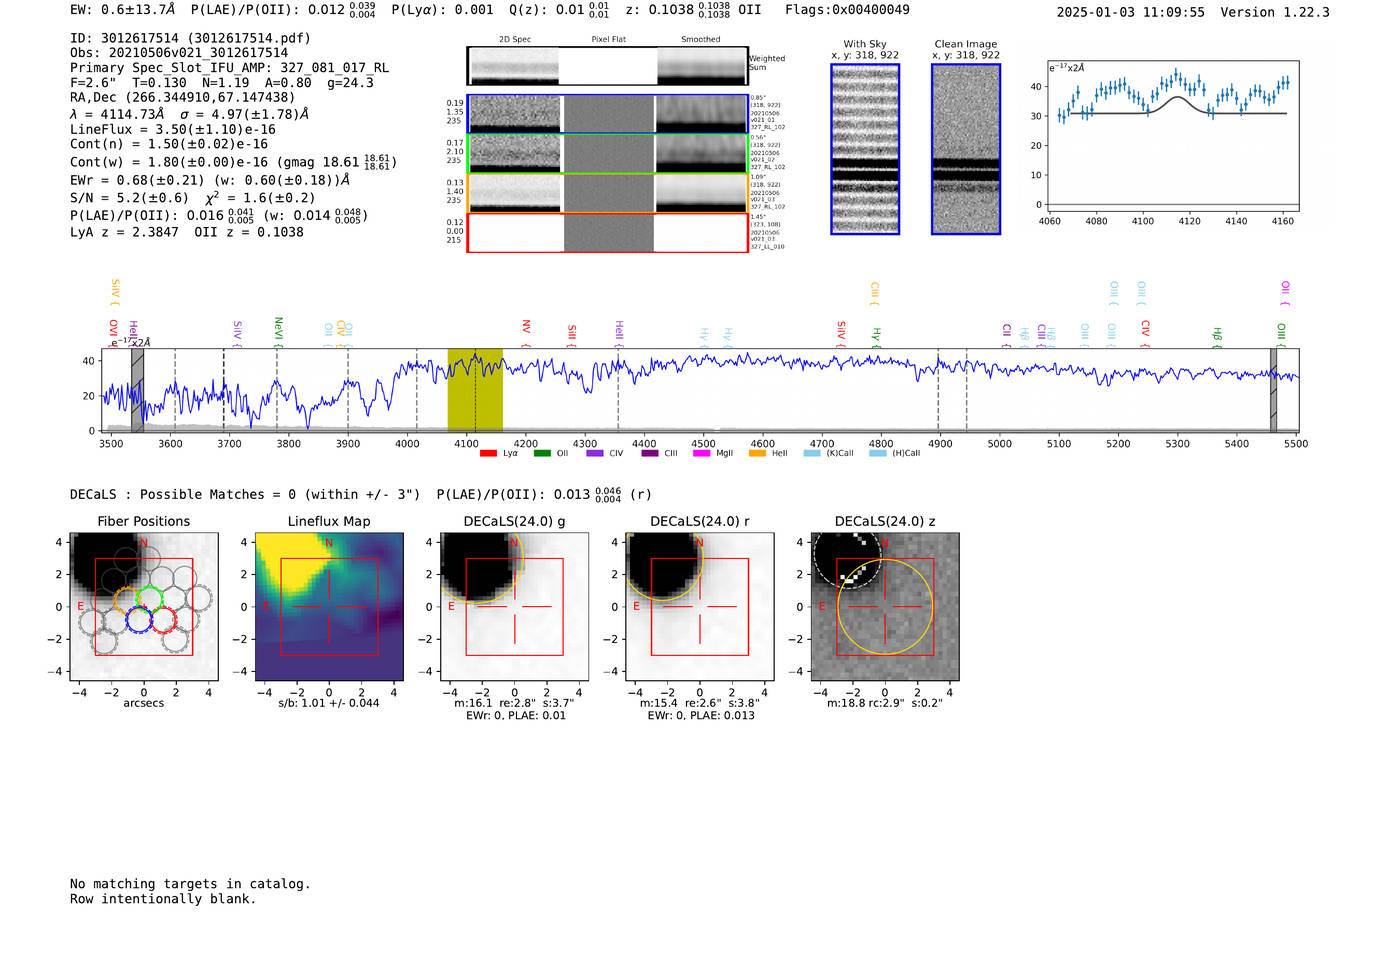Click the 's/b: 1.01 +/- 0.044' caption
The image size is (1400, 953).
[329, 703]
